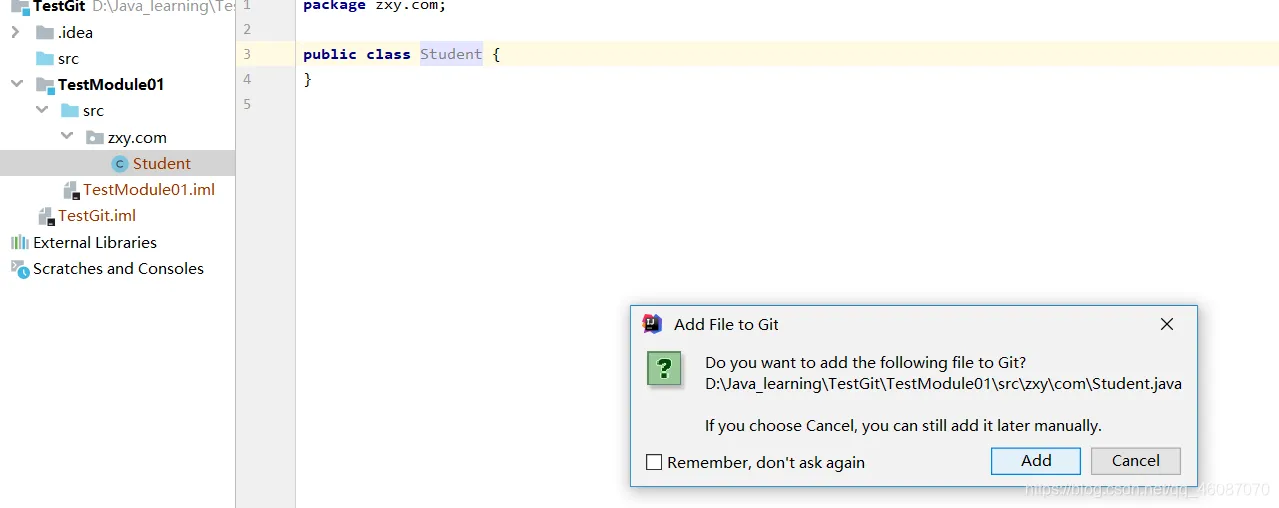Click the Student class icon in project tree
The height and width of the screenshot is (508, 1279).
point(120,164)
